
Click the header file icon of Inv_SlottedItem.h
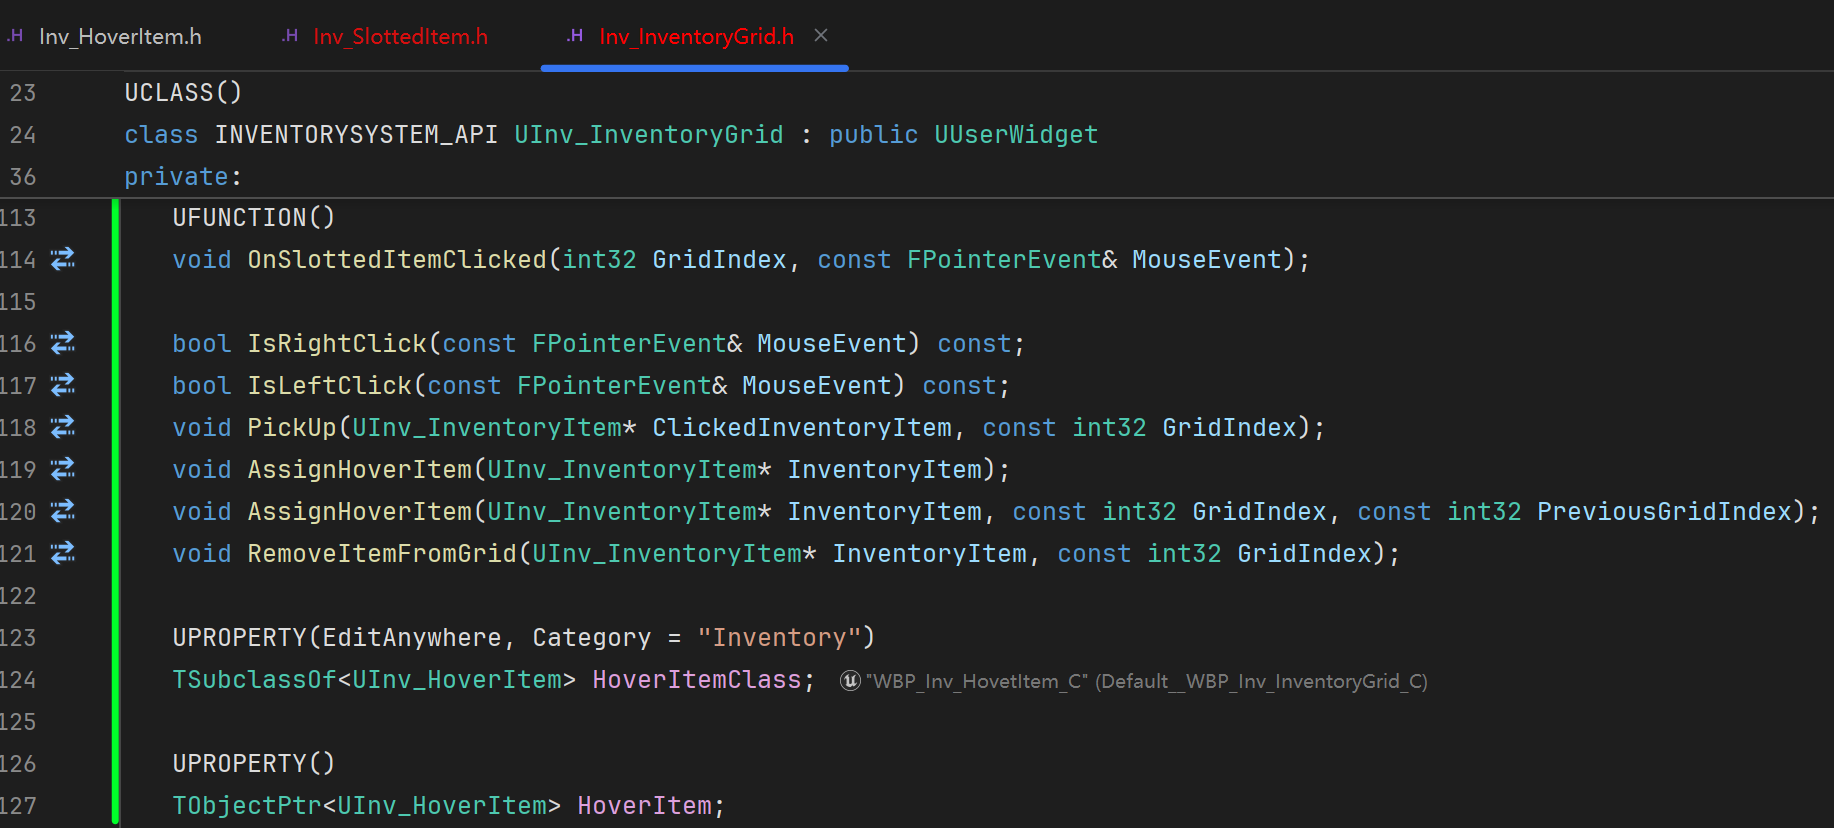[x=290, y=36]
